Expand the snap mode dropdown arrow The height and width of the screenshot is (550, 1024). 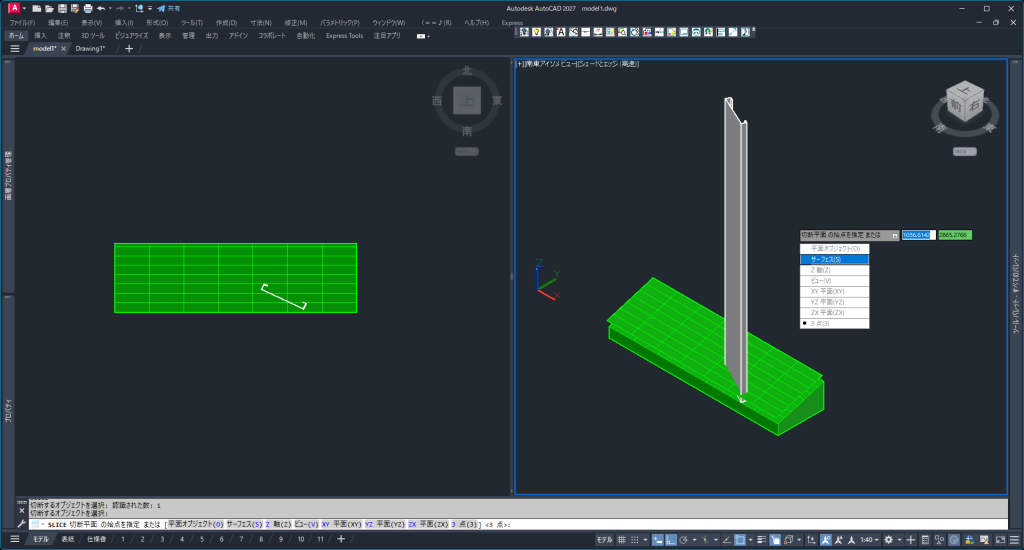pos(647,539)
